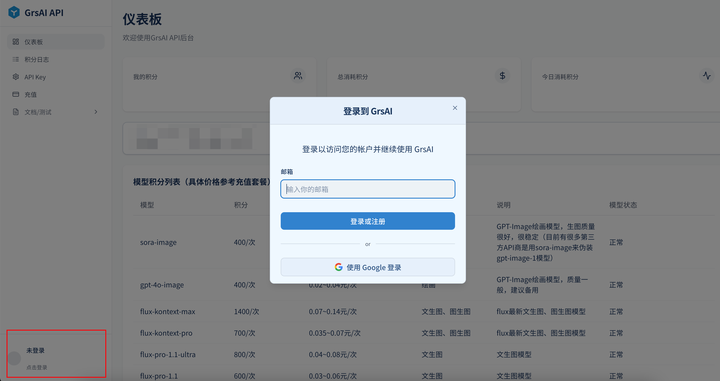The width and height of the screenshot is (720, 381).
Task: Click 正常 status in the sora-image row
Action: (616, 242)
